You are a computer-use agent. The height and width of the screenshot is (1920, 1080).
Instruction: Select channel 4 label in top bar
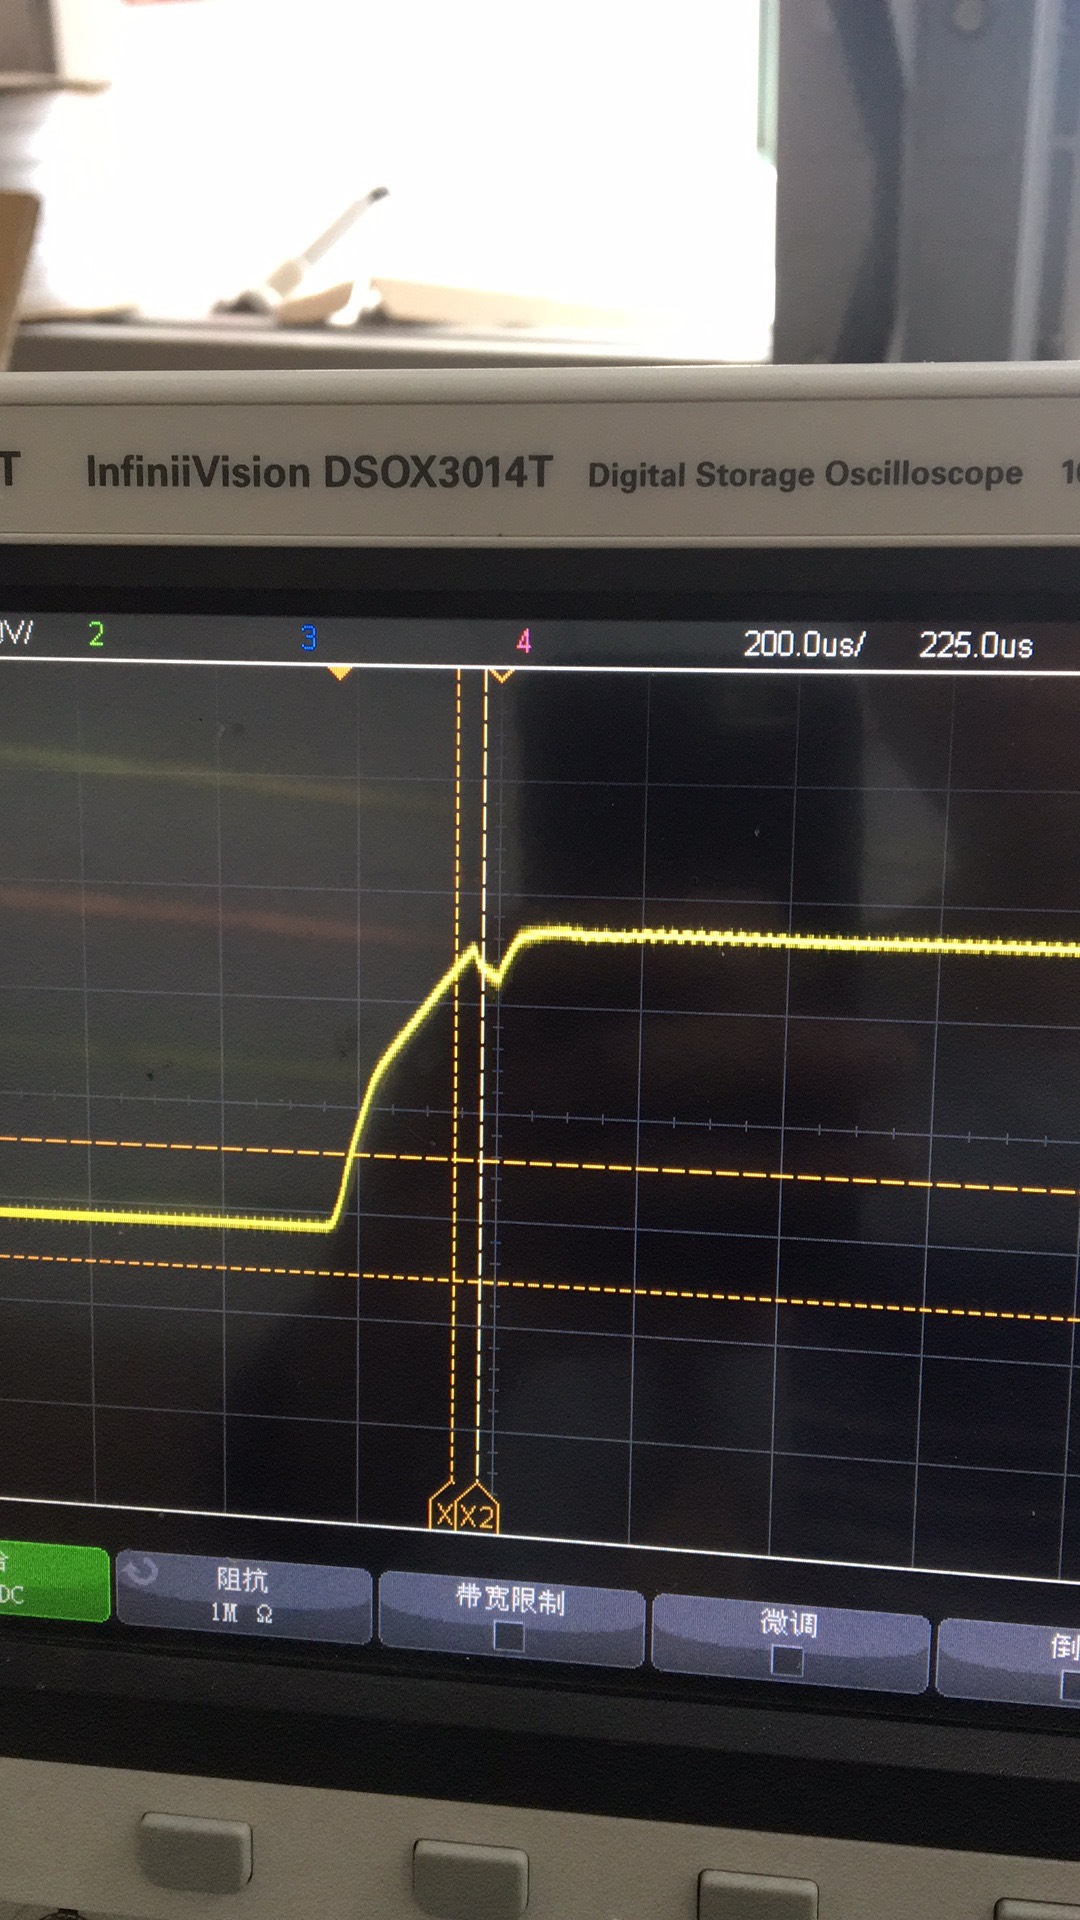pos(523,642)
